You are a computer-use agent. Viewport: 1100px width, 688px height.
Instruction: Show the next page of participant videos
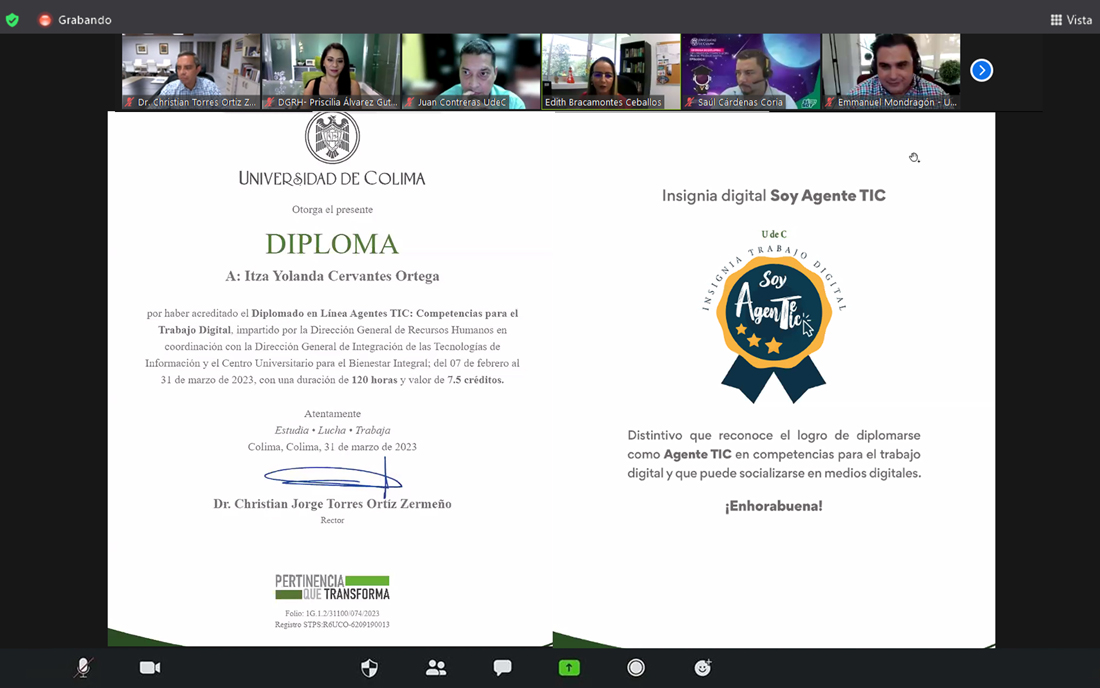coord(981,70)
